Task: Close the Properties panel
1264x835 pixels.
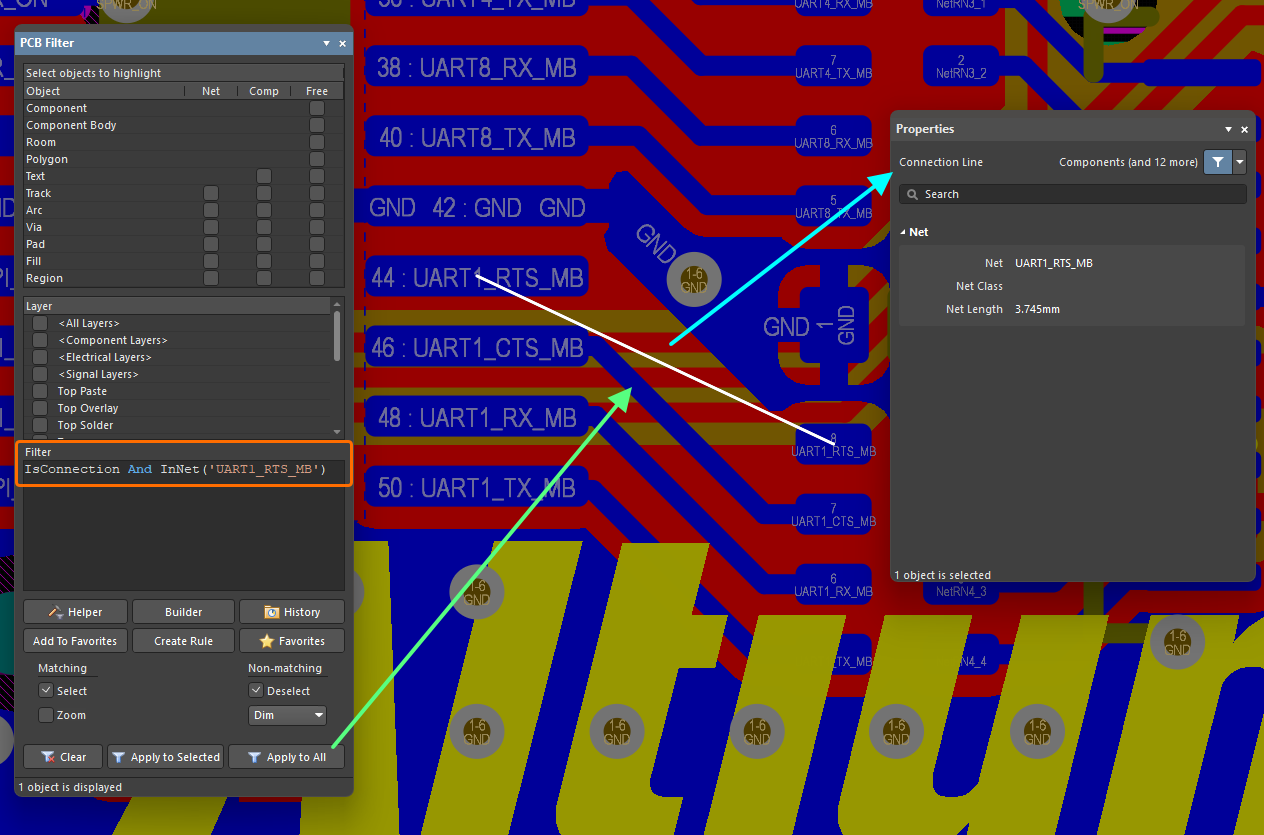Action: coord(1245,130)
